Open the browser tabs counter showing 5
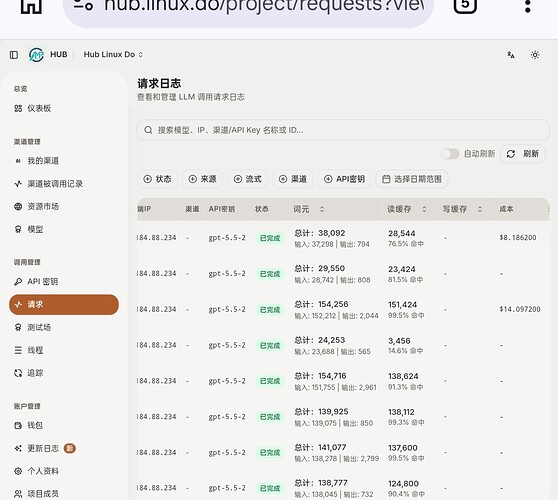The image size is (558, 500). pyautogui.click(x=465, y=5)
